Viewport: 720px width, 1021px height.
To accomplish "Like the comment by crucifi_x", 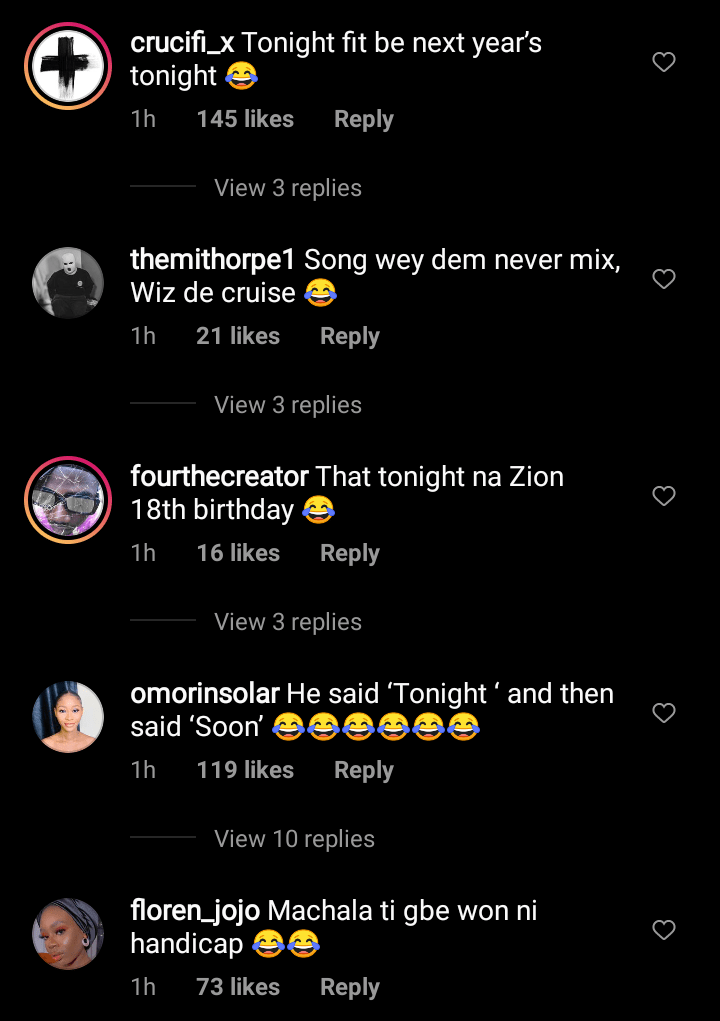I will [x=664, y=62].
